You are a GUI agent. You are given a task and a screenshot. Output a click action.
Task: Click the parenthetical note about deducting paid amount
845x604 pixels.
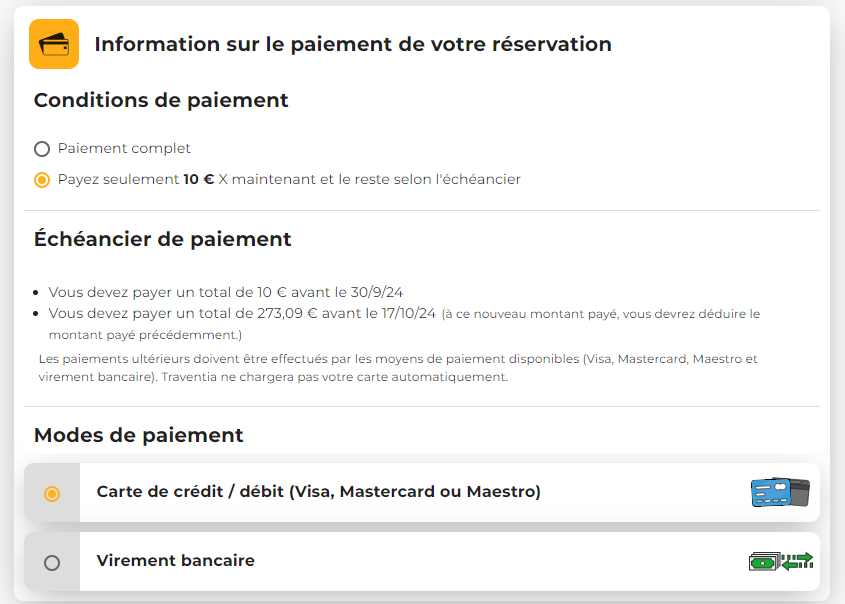[x=600, y=314]
